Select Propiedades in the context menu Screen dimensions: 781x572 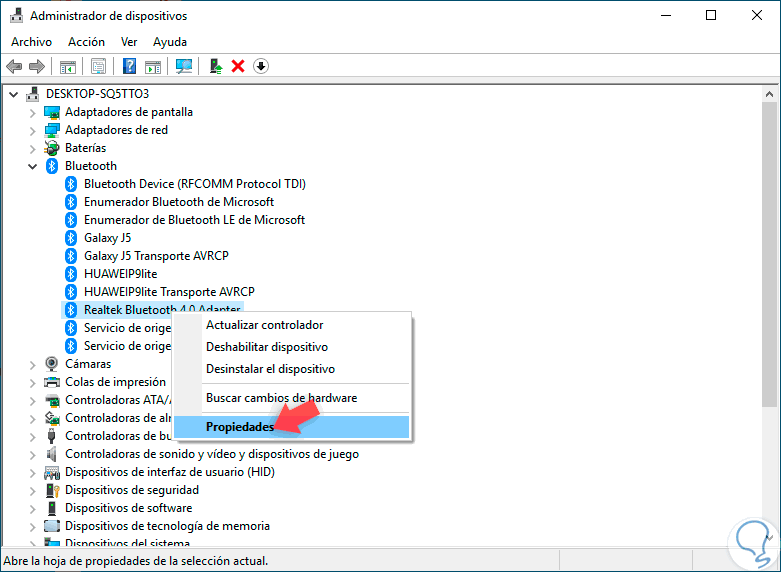point(291,427)
